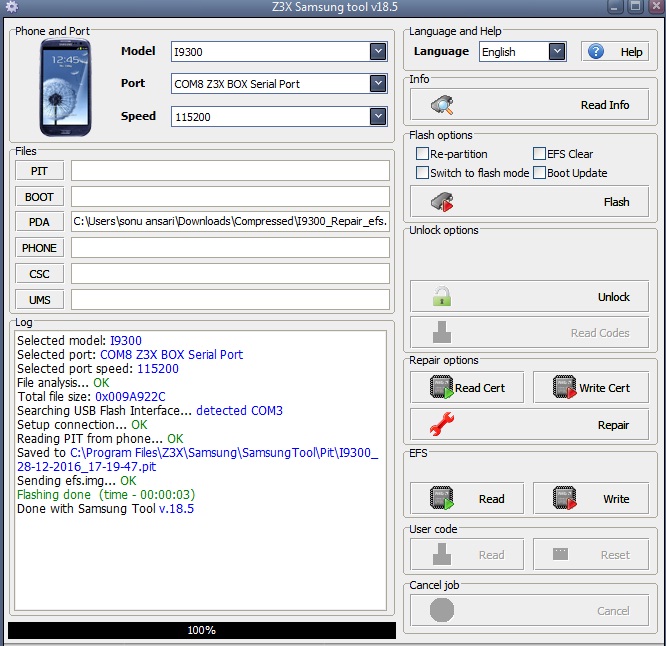Close the Z3X Samsung tool window
Image resolution: width=666 pixels, height=646 pixels.
click(657, 7)
